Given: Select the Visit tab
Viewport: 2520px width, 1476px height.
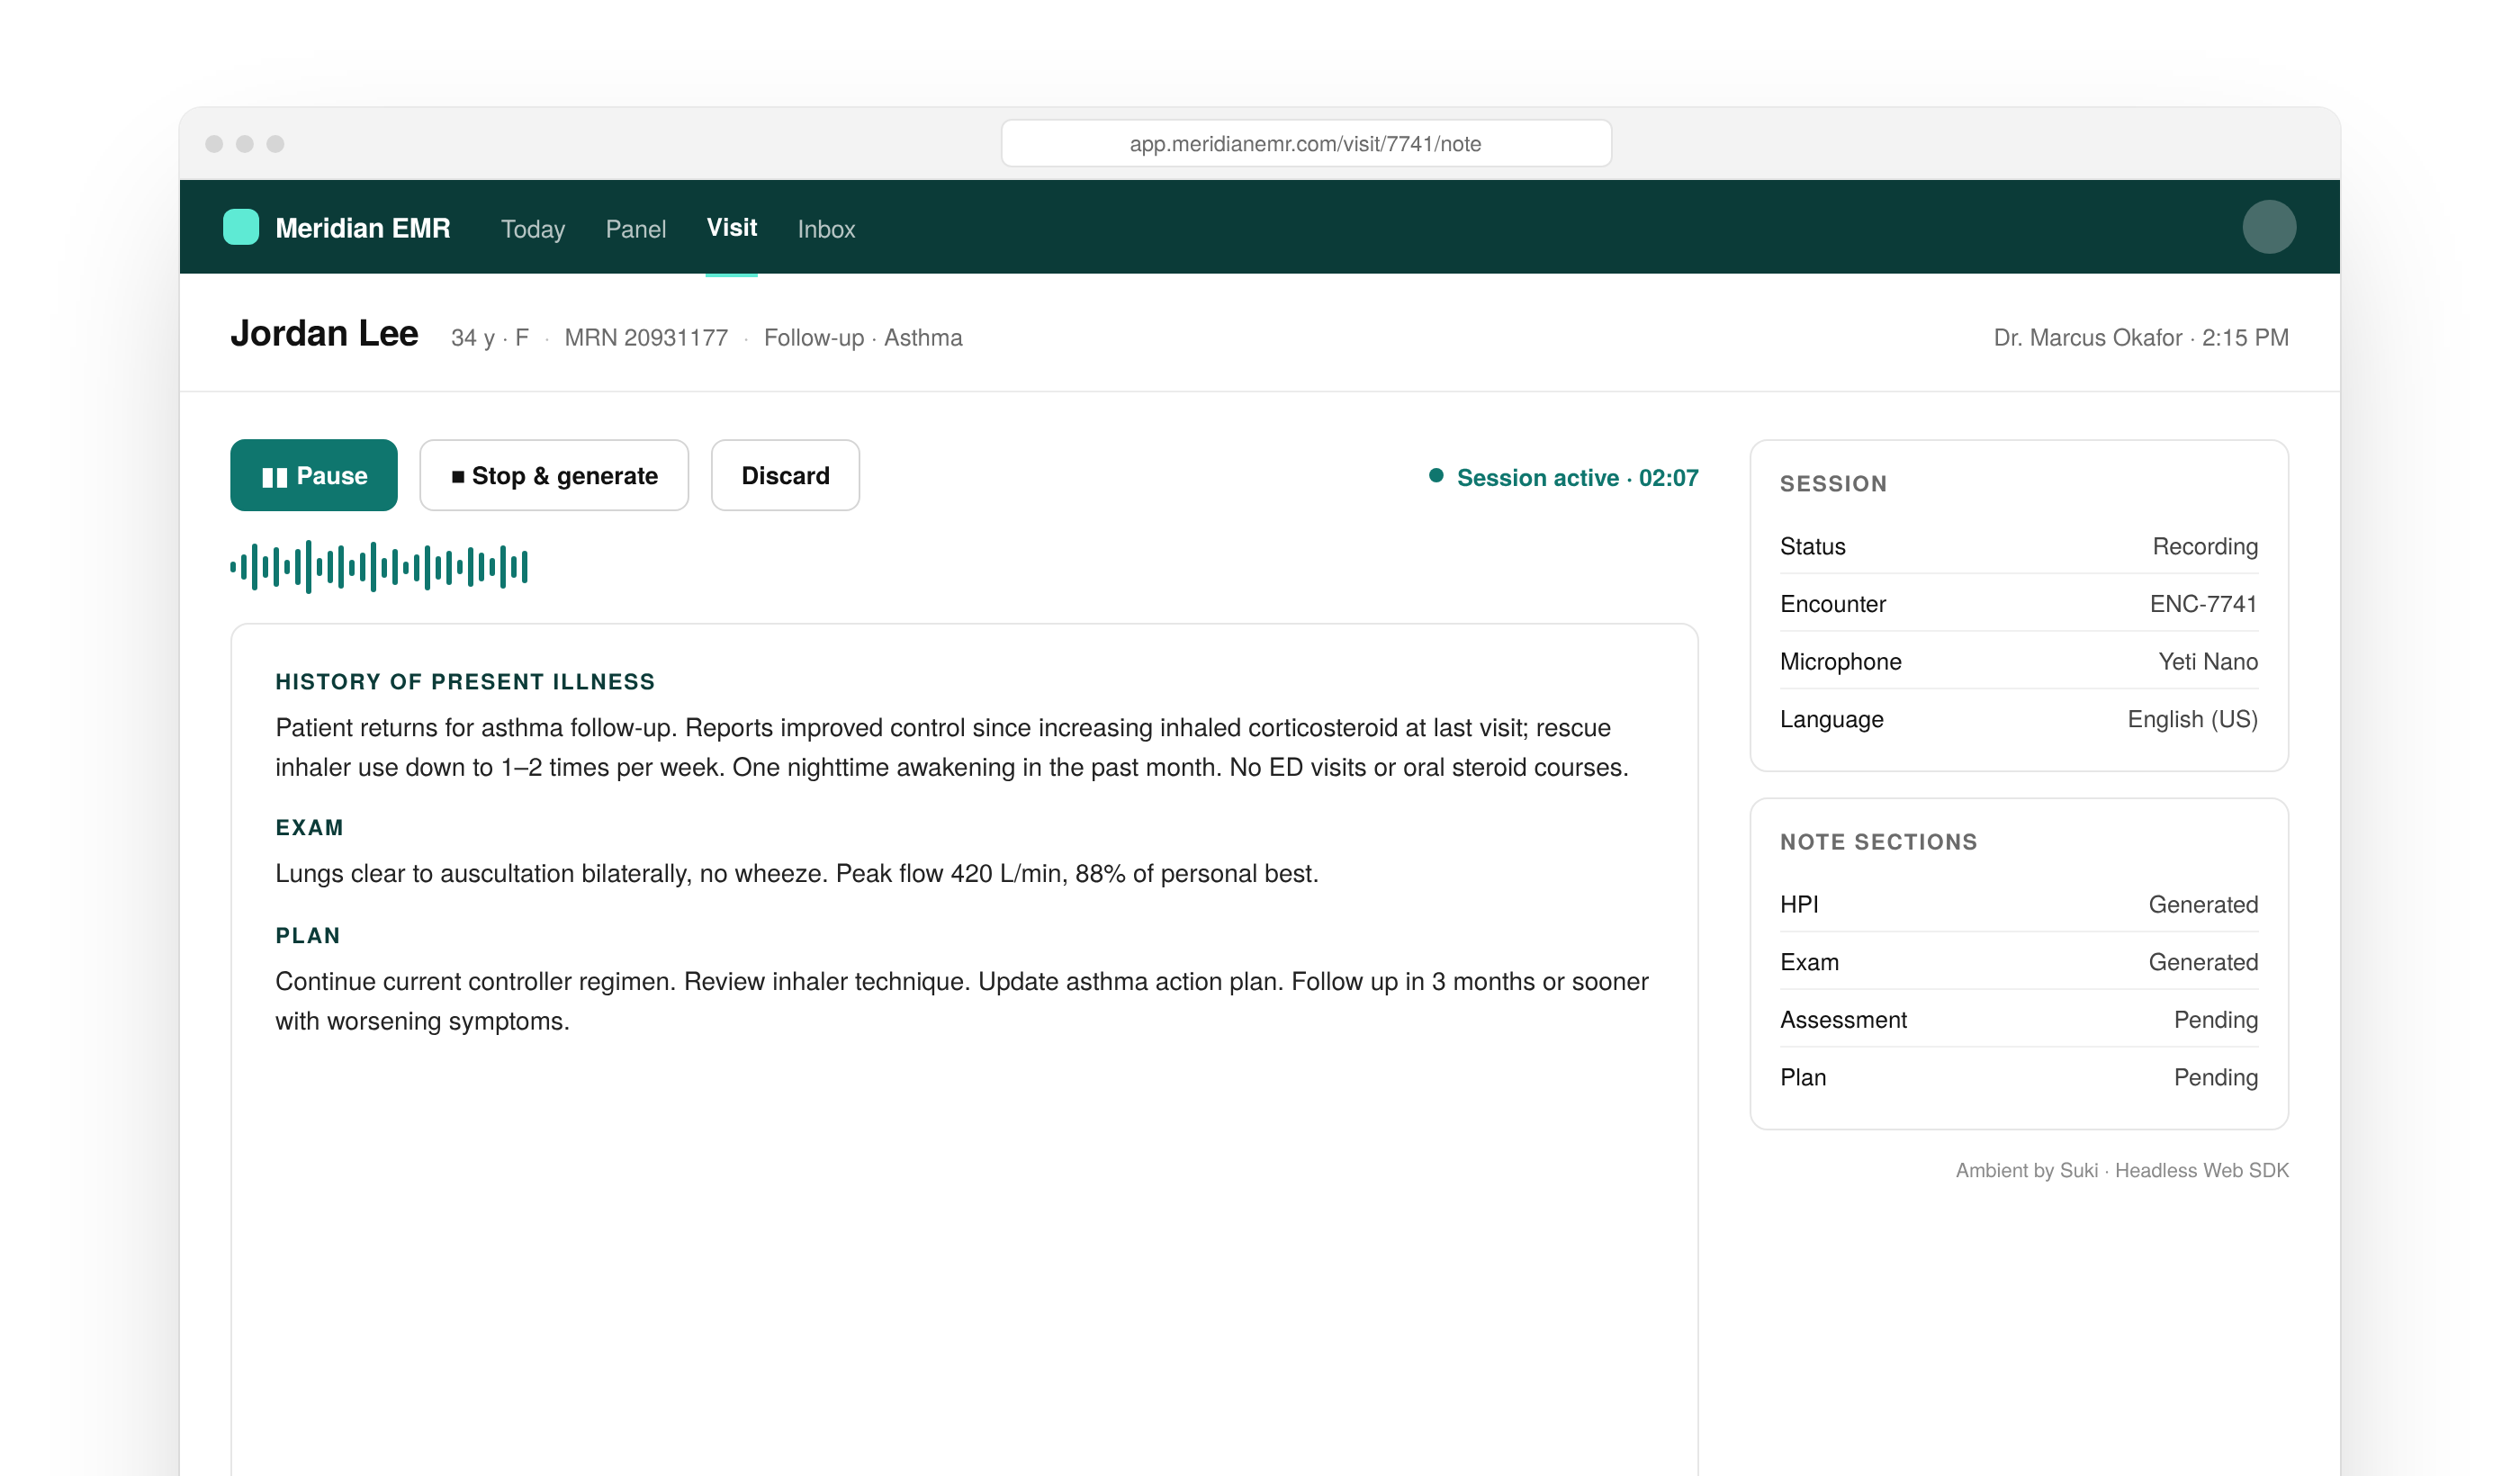Looking at the screenshot, I should pos(732,227).
